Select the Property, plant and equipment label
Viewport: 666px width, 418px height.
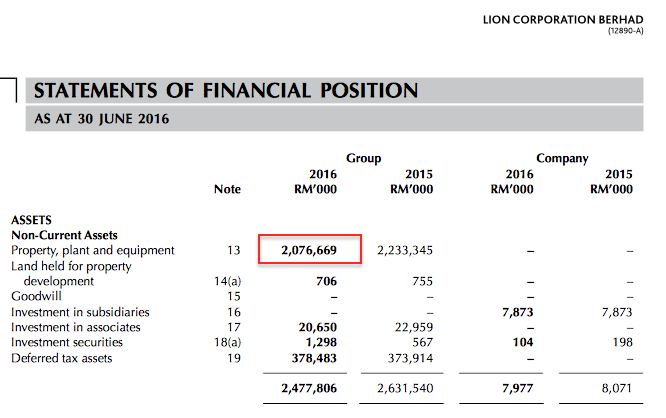click(93, 250)
